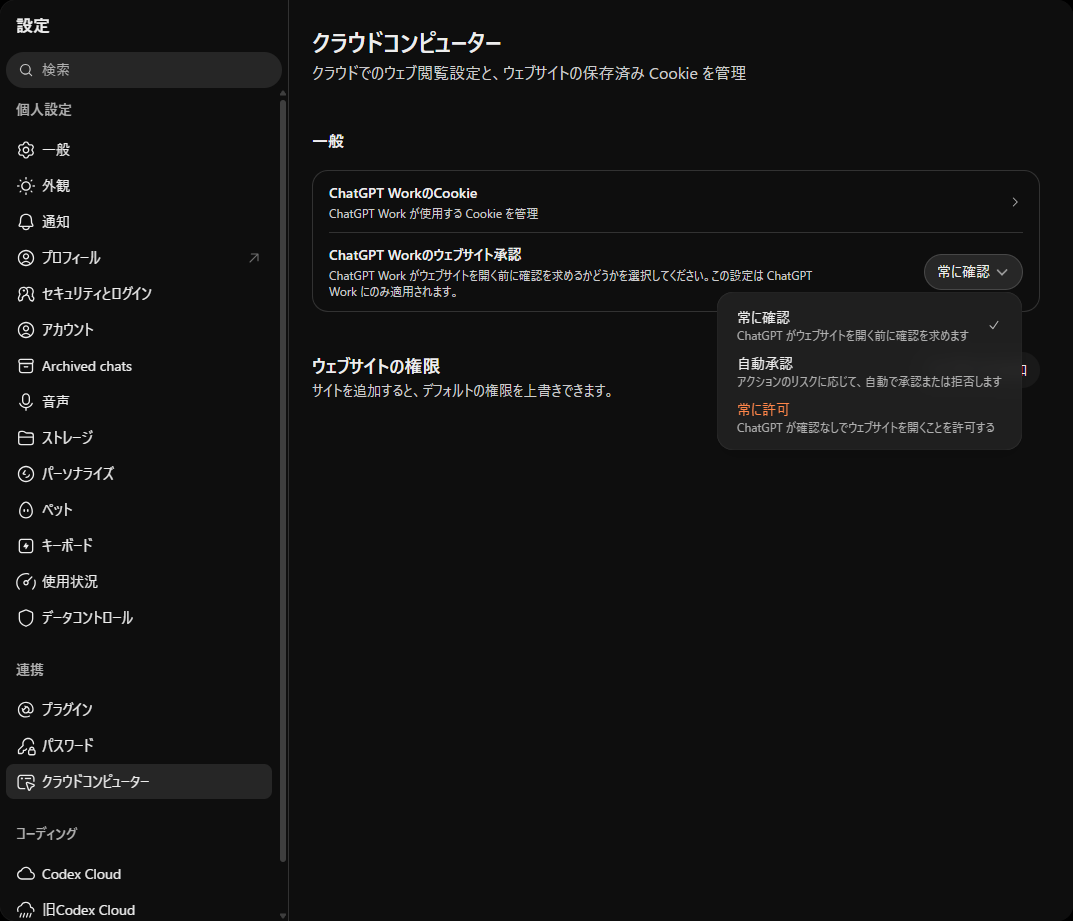Click the ウェブサイトの権限 heading
The width and height of the screenshot is (1073, 921).
pyautogui.click(x=376, y=366)
